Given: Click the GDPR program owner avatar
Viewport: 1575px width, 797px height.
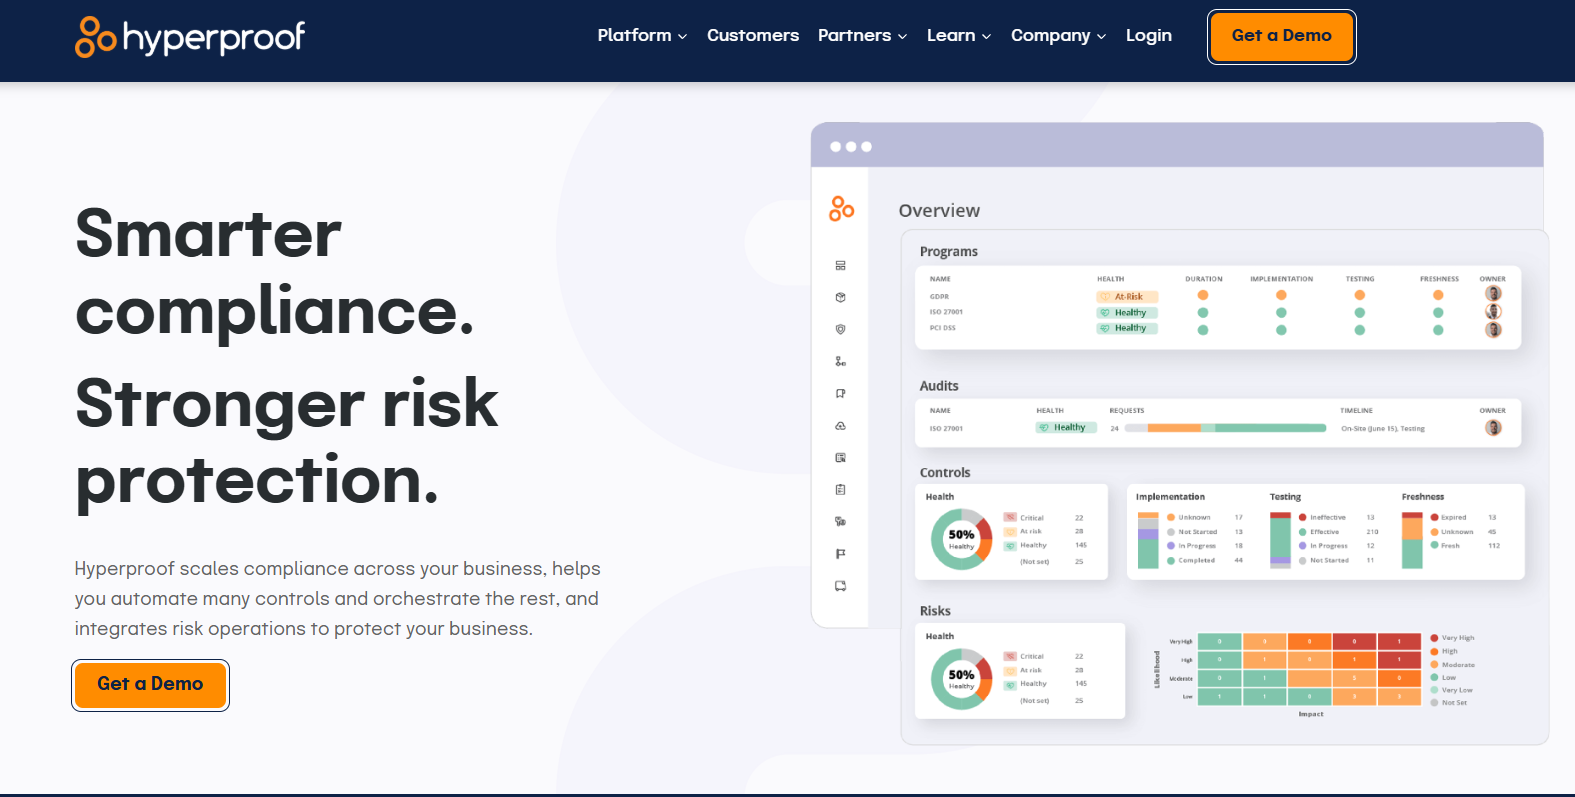Looking at the screenshot, I should click(1493, 294).
